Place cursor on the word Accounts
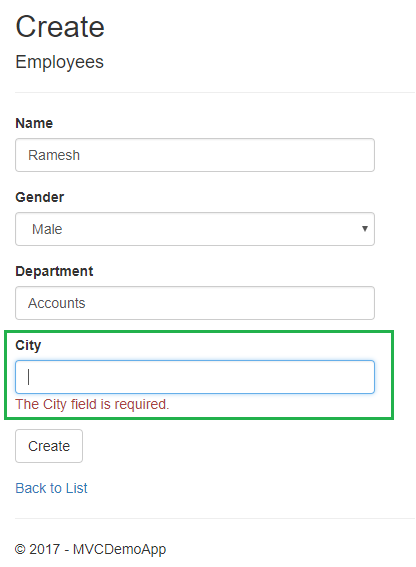The width and height of the screenshot is (416, 567). coord(56,303)
